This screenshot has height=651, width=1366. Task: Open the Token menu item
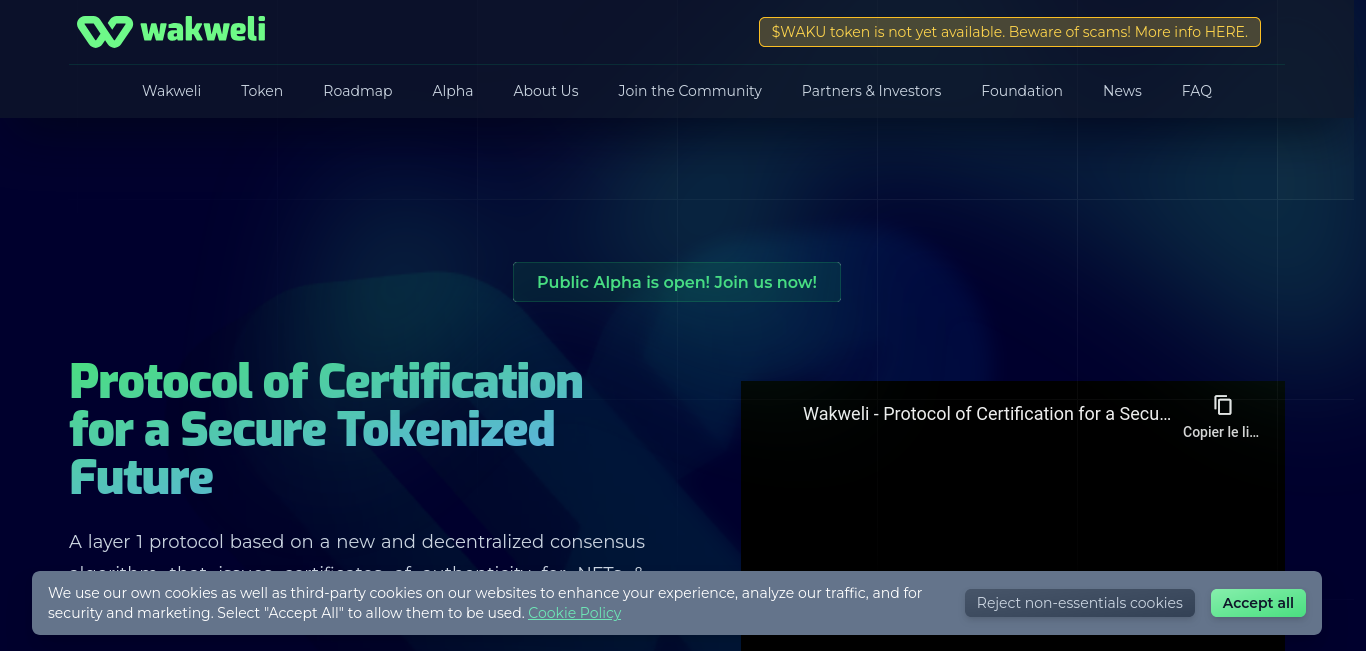(x=262, y=91)
